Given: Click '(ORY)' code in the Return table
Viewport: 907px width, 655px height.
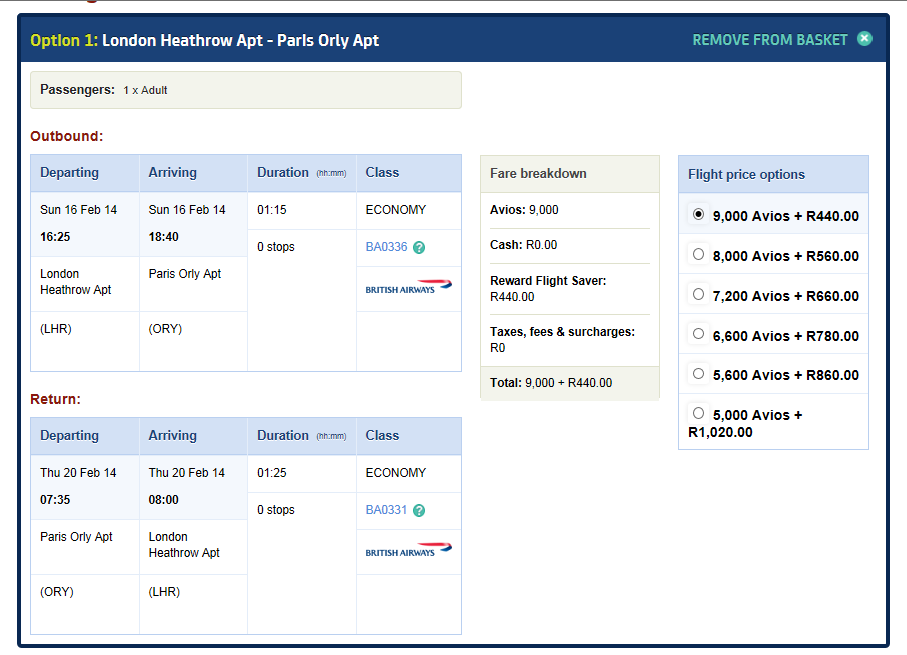Looking at the screenshot, I should 57,592.
